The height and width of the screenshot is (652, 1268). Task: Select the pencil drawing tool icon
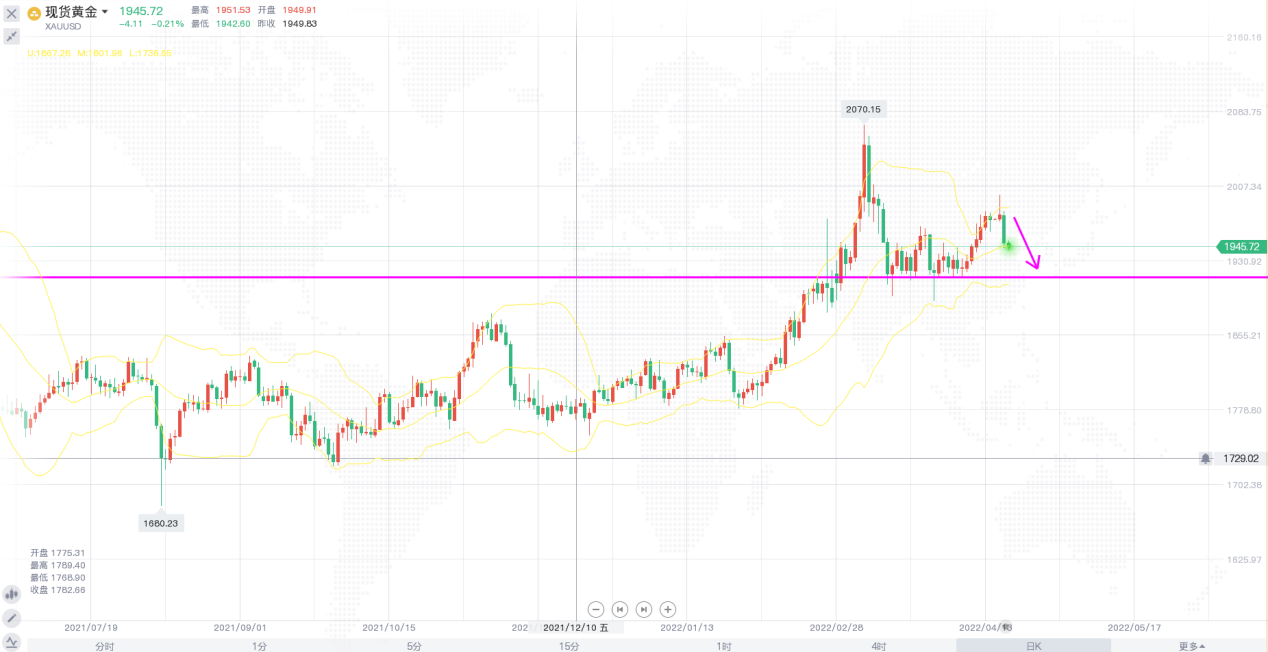(x=12, y=618)
